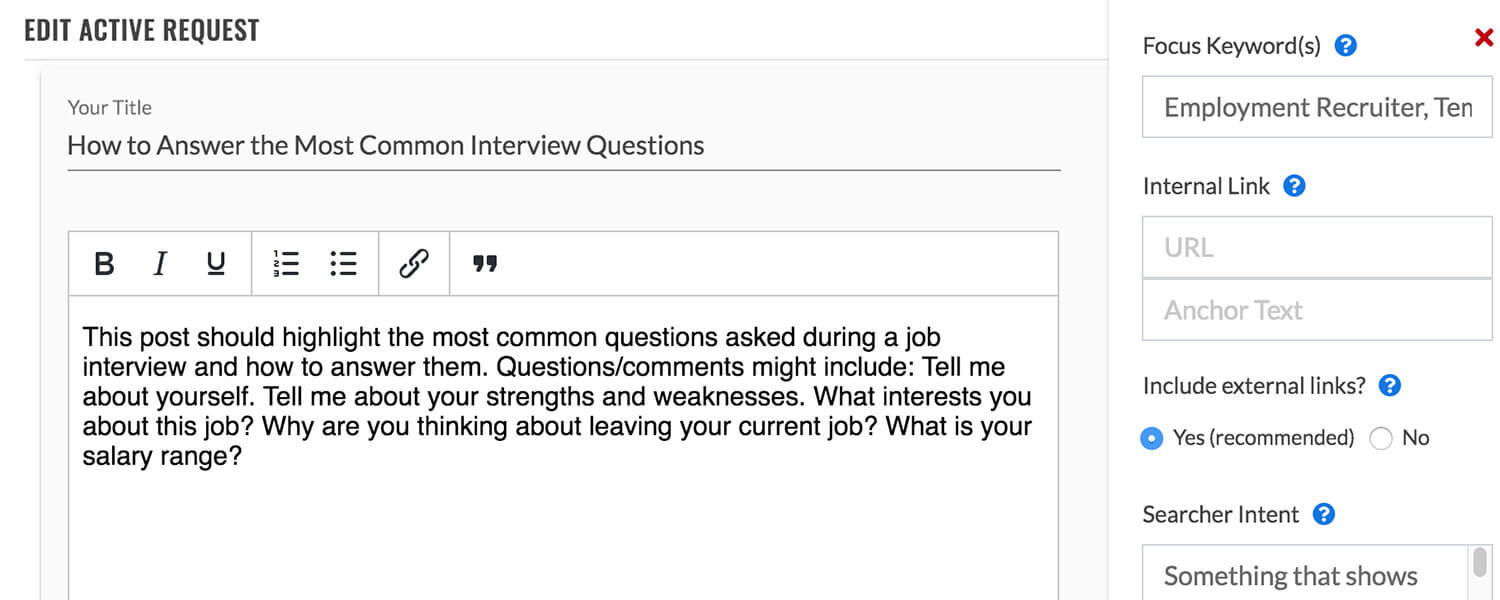Select Yes (recommended) radio option

(1152, 439)
